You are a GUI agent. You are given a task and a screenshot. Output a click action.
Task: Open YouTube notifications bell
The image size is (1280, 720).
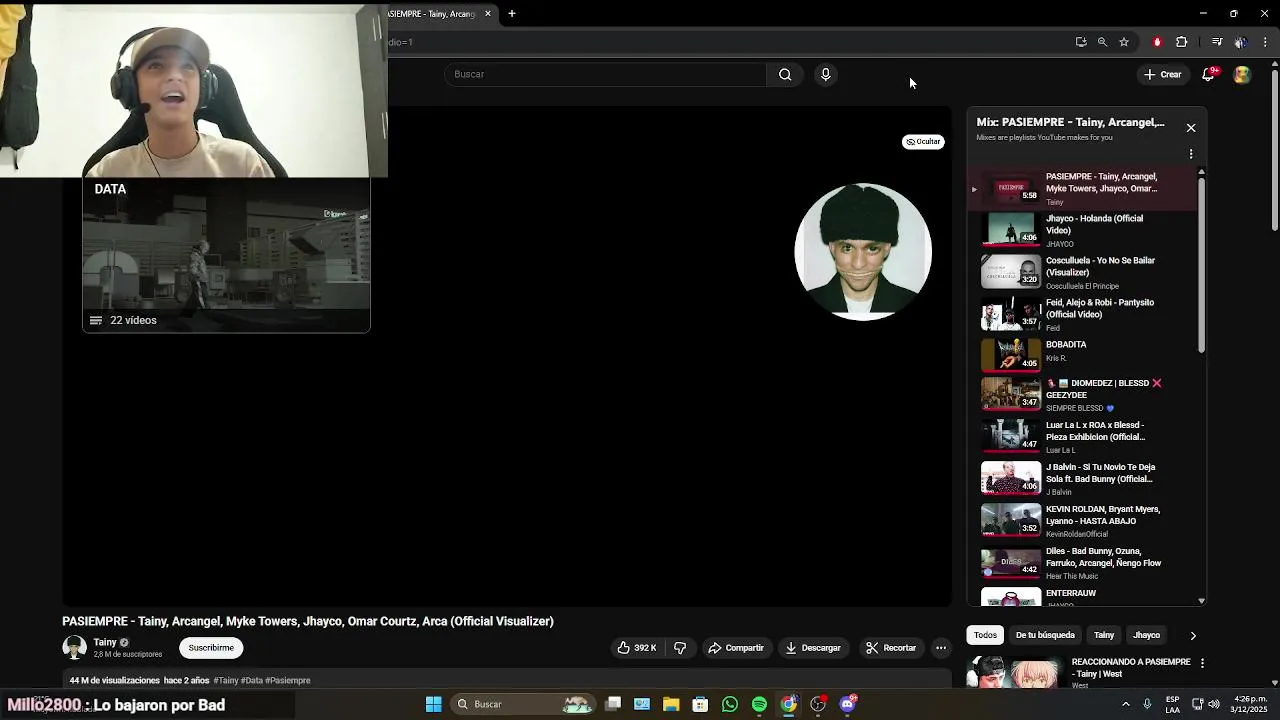point(1208,74)
